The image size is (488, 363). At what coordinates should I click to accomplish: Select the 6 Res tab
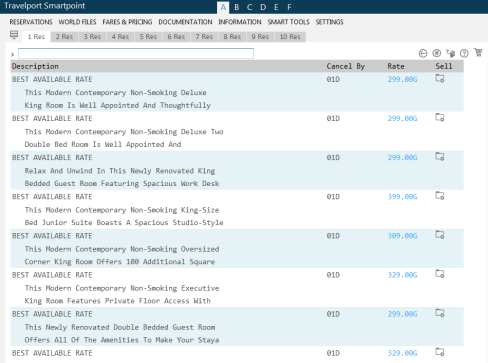[176, 37]
